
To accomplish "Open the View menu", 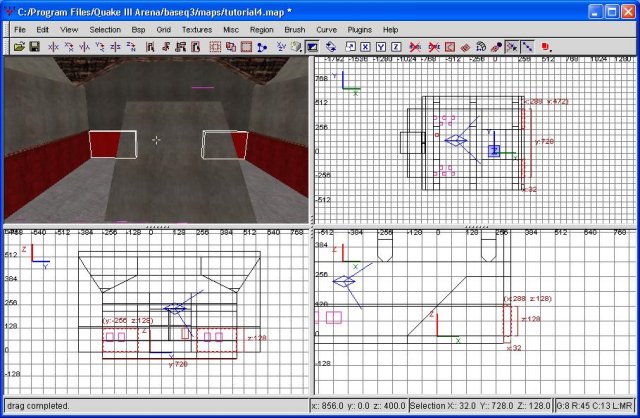I will [x=69, y=30].
